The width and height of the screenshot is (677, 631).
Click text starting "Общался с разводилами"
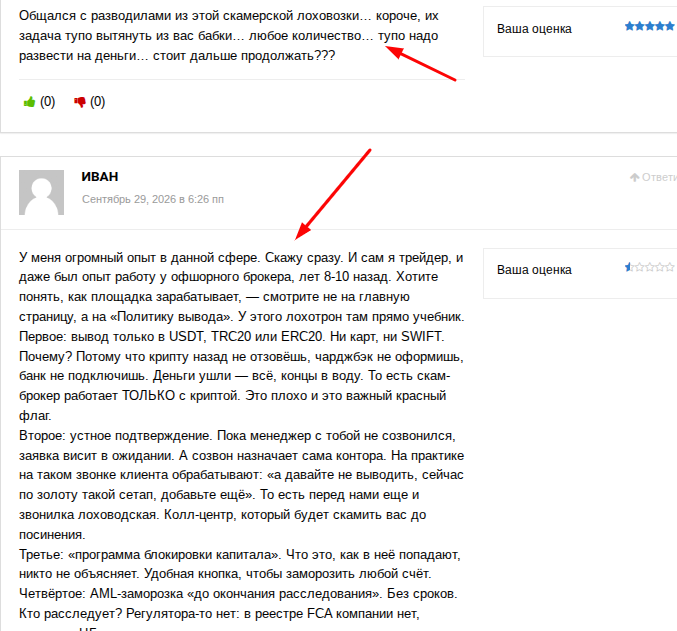click(229, 35)
